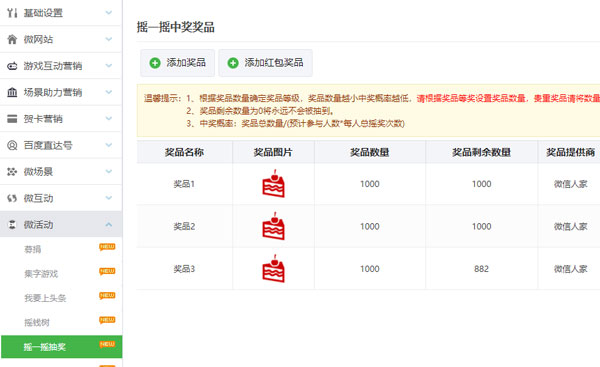Click the 场景助力营销 bank building icon
The image size is (600, 367).
12,92
